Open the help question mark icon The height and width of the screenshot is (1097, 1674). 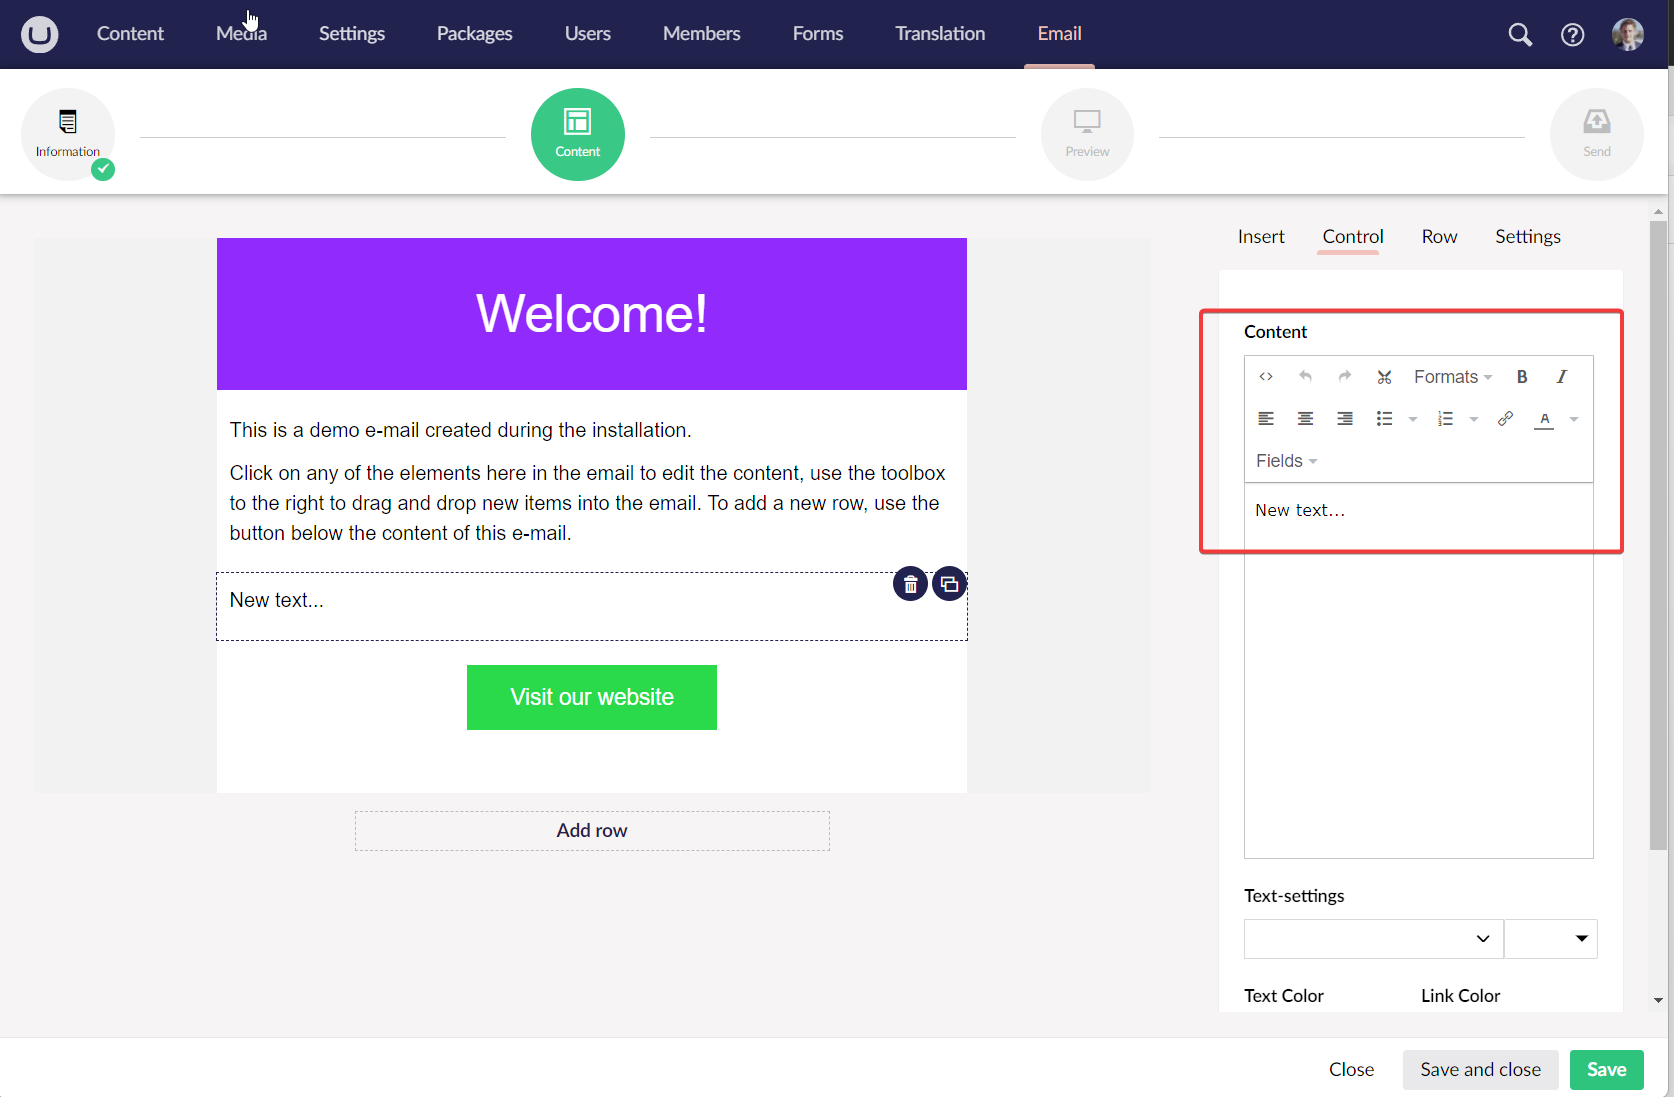1572,35
